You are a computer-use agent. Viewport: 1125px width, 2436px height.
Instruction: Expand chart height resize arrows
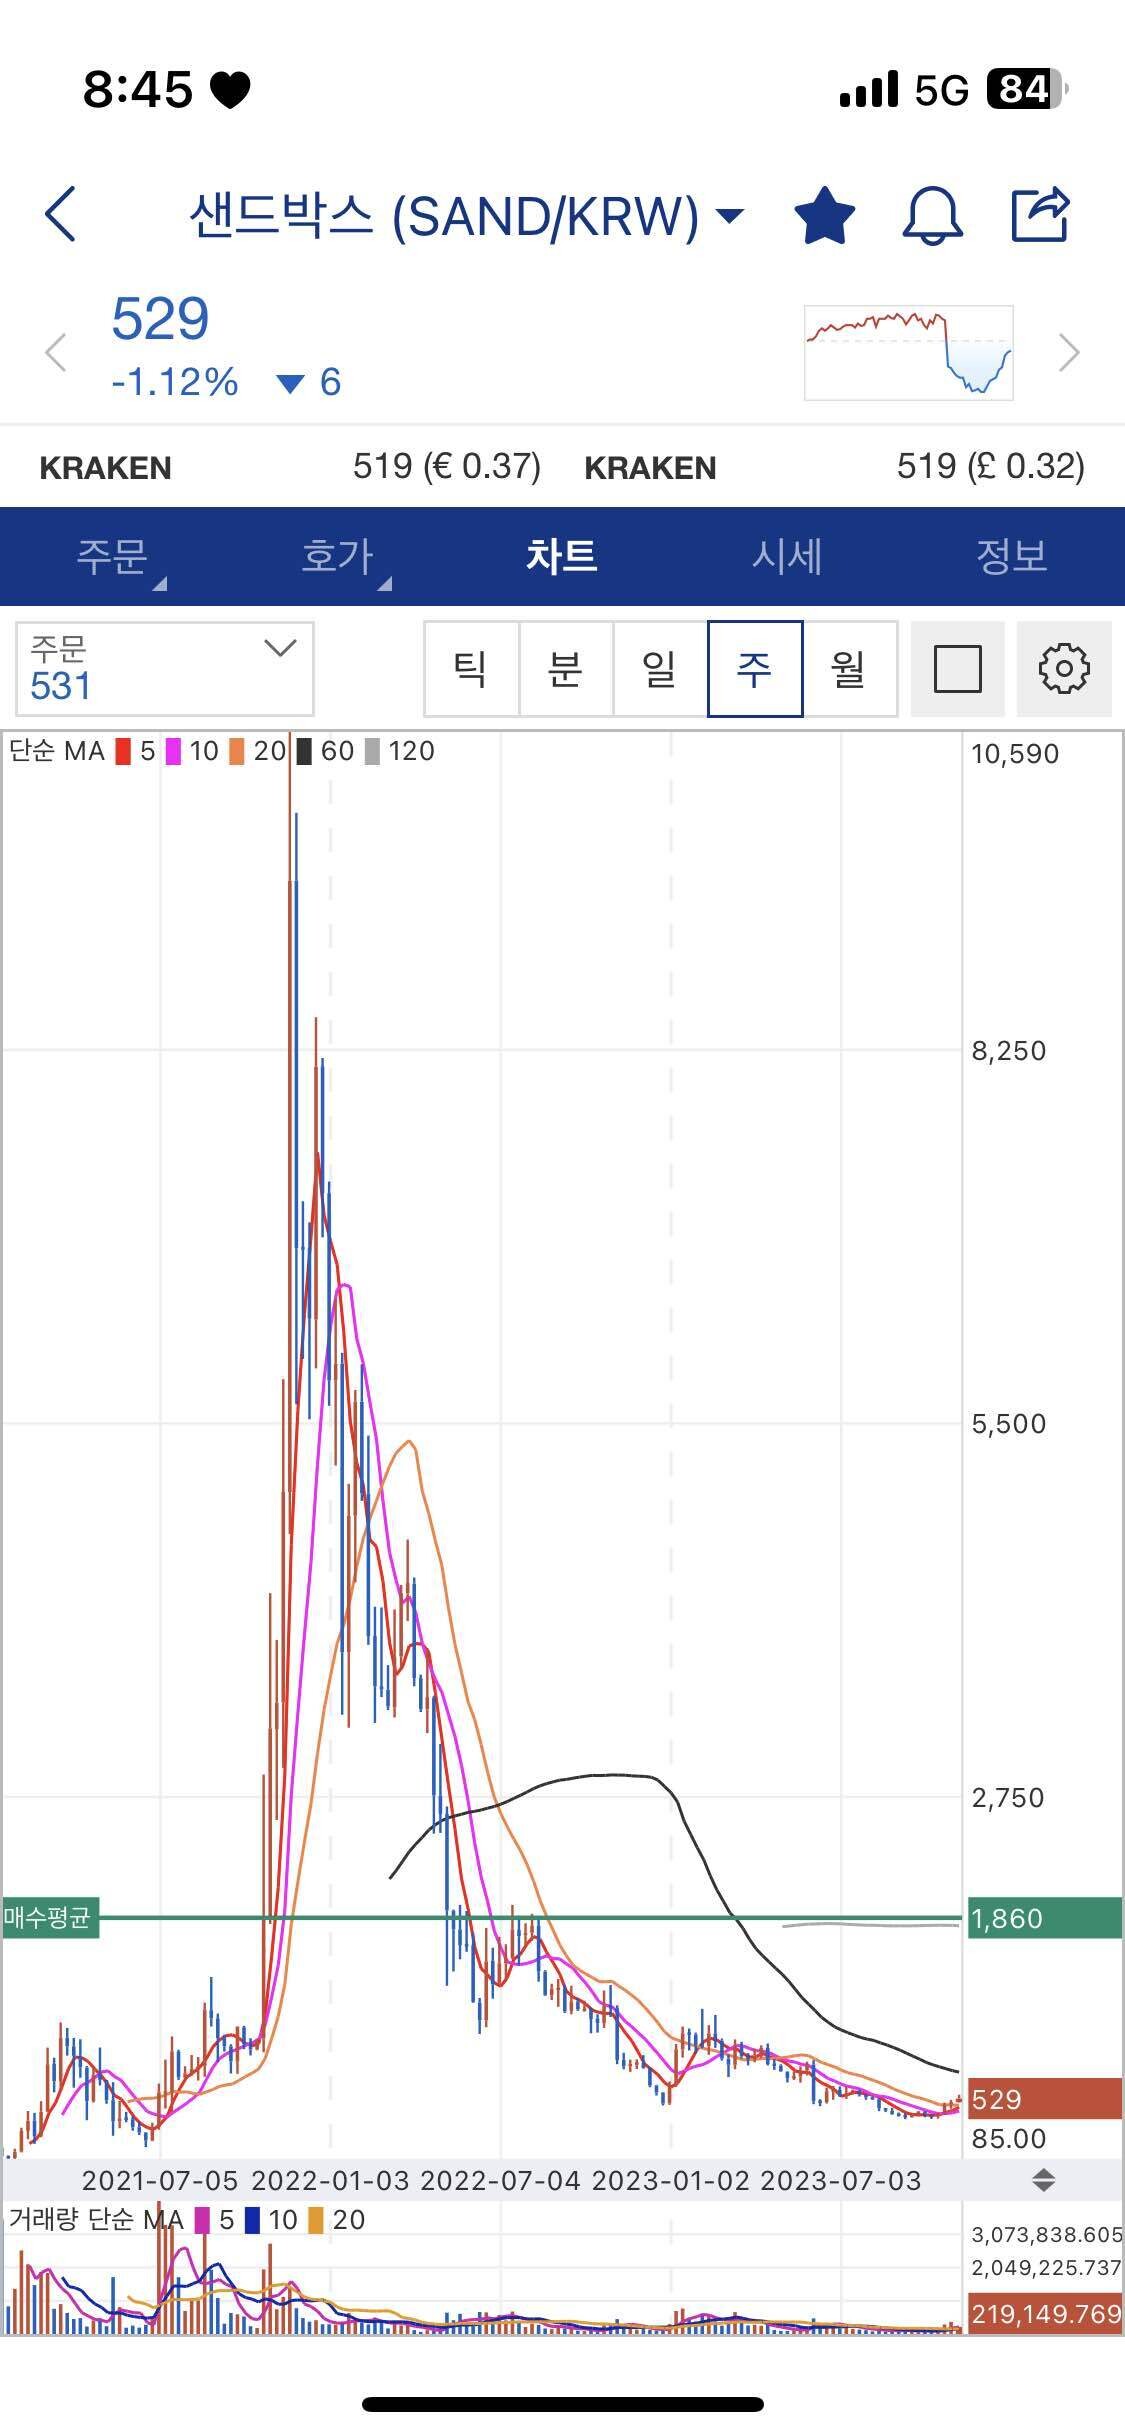1043,2180
